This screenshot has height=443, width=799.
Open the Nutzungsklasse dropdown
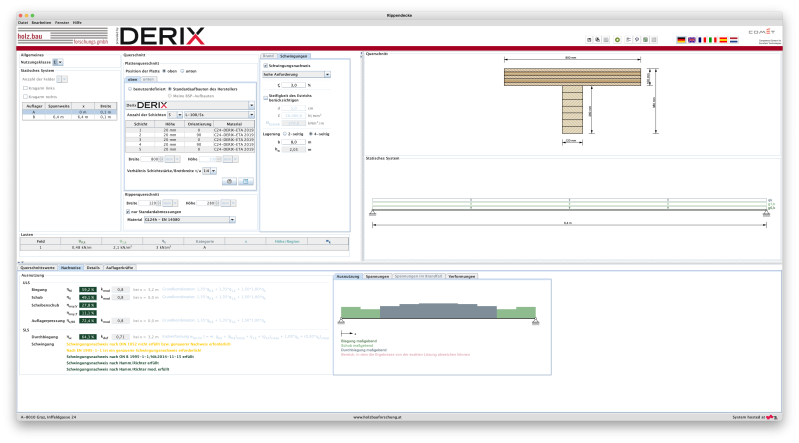(x=59, y=62)
